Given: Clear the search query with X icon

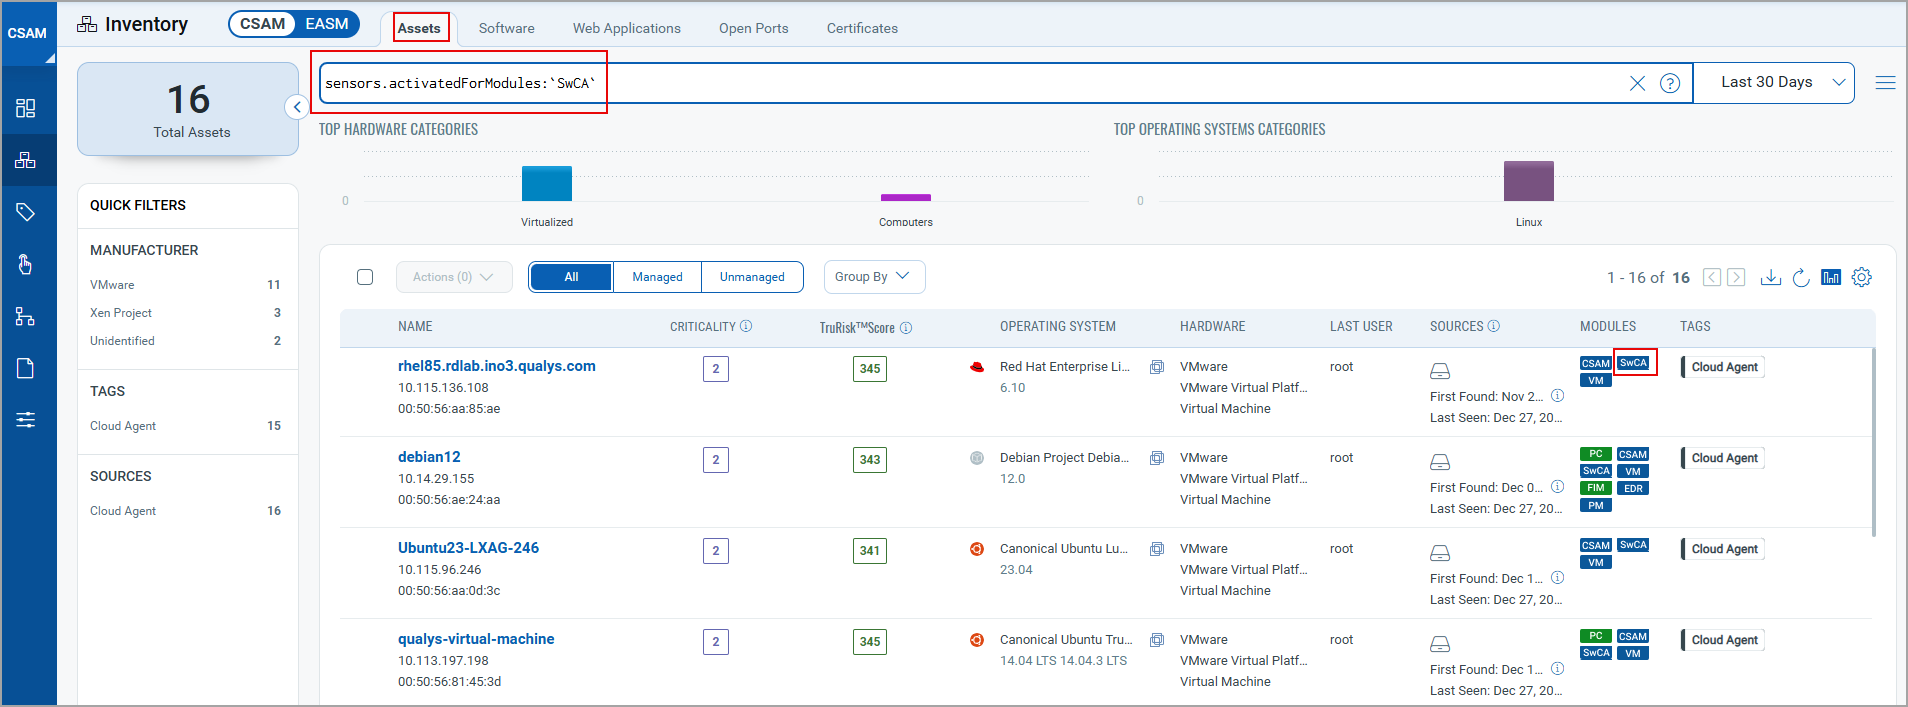Looking at the screenshot, I should (x=1637, y=83).
